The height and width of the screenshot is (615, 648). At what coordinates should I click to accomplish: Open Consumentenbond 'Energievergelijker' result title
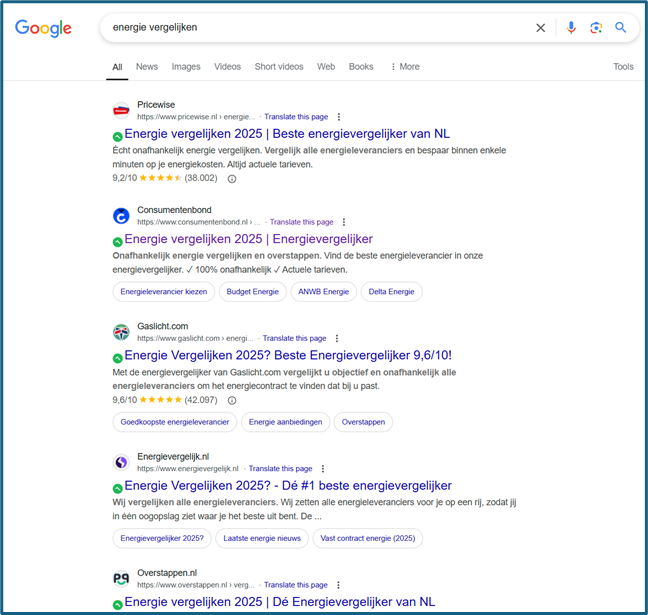click(x=248, y=239)
